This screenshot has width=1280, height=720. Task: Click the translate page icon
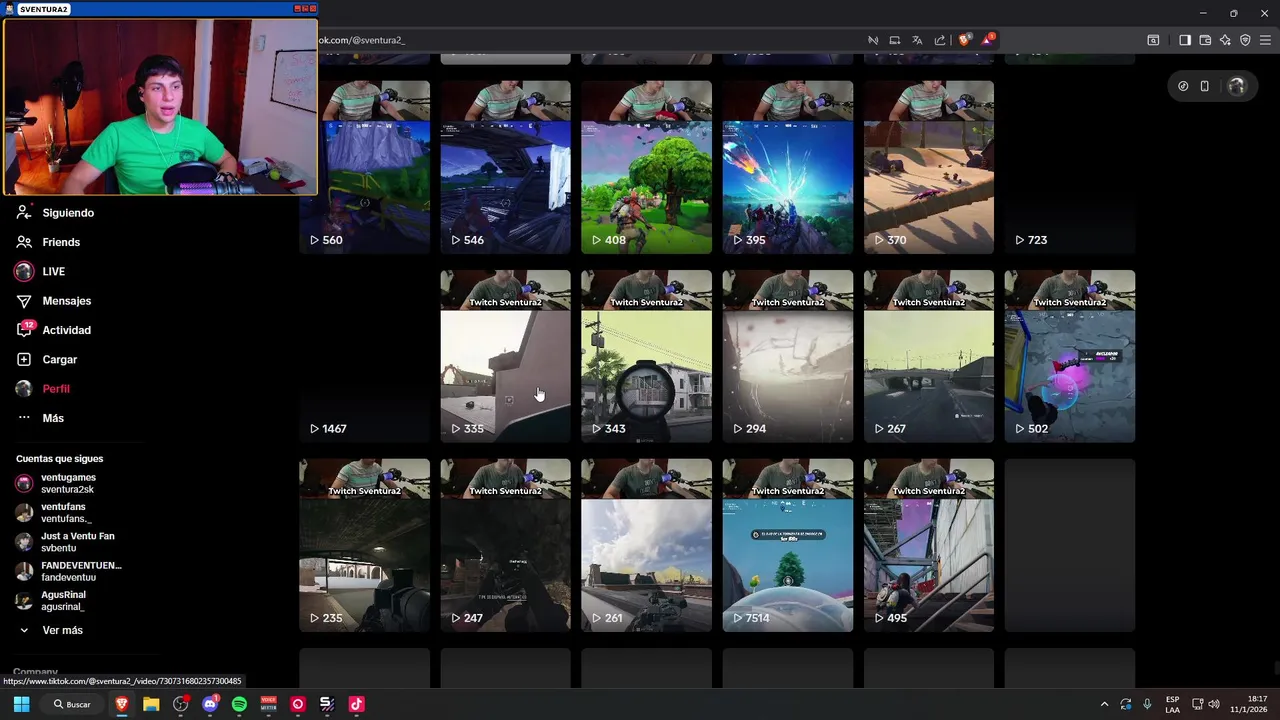click(x=917, y=40)
